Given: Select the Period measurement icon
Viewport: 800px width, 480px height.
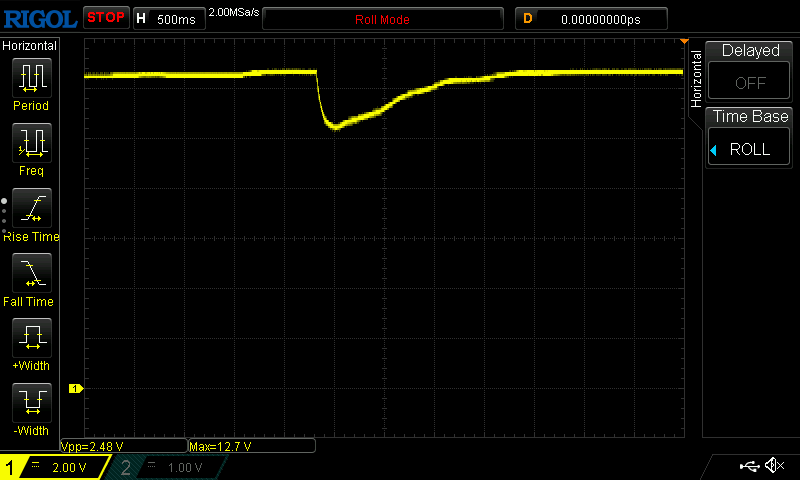Looking at the screenshot, I should (32, 78).
